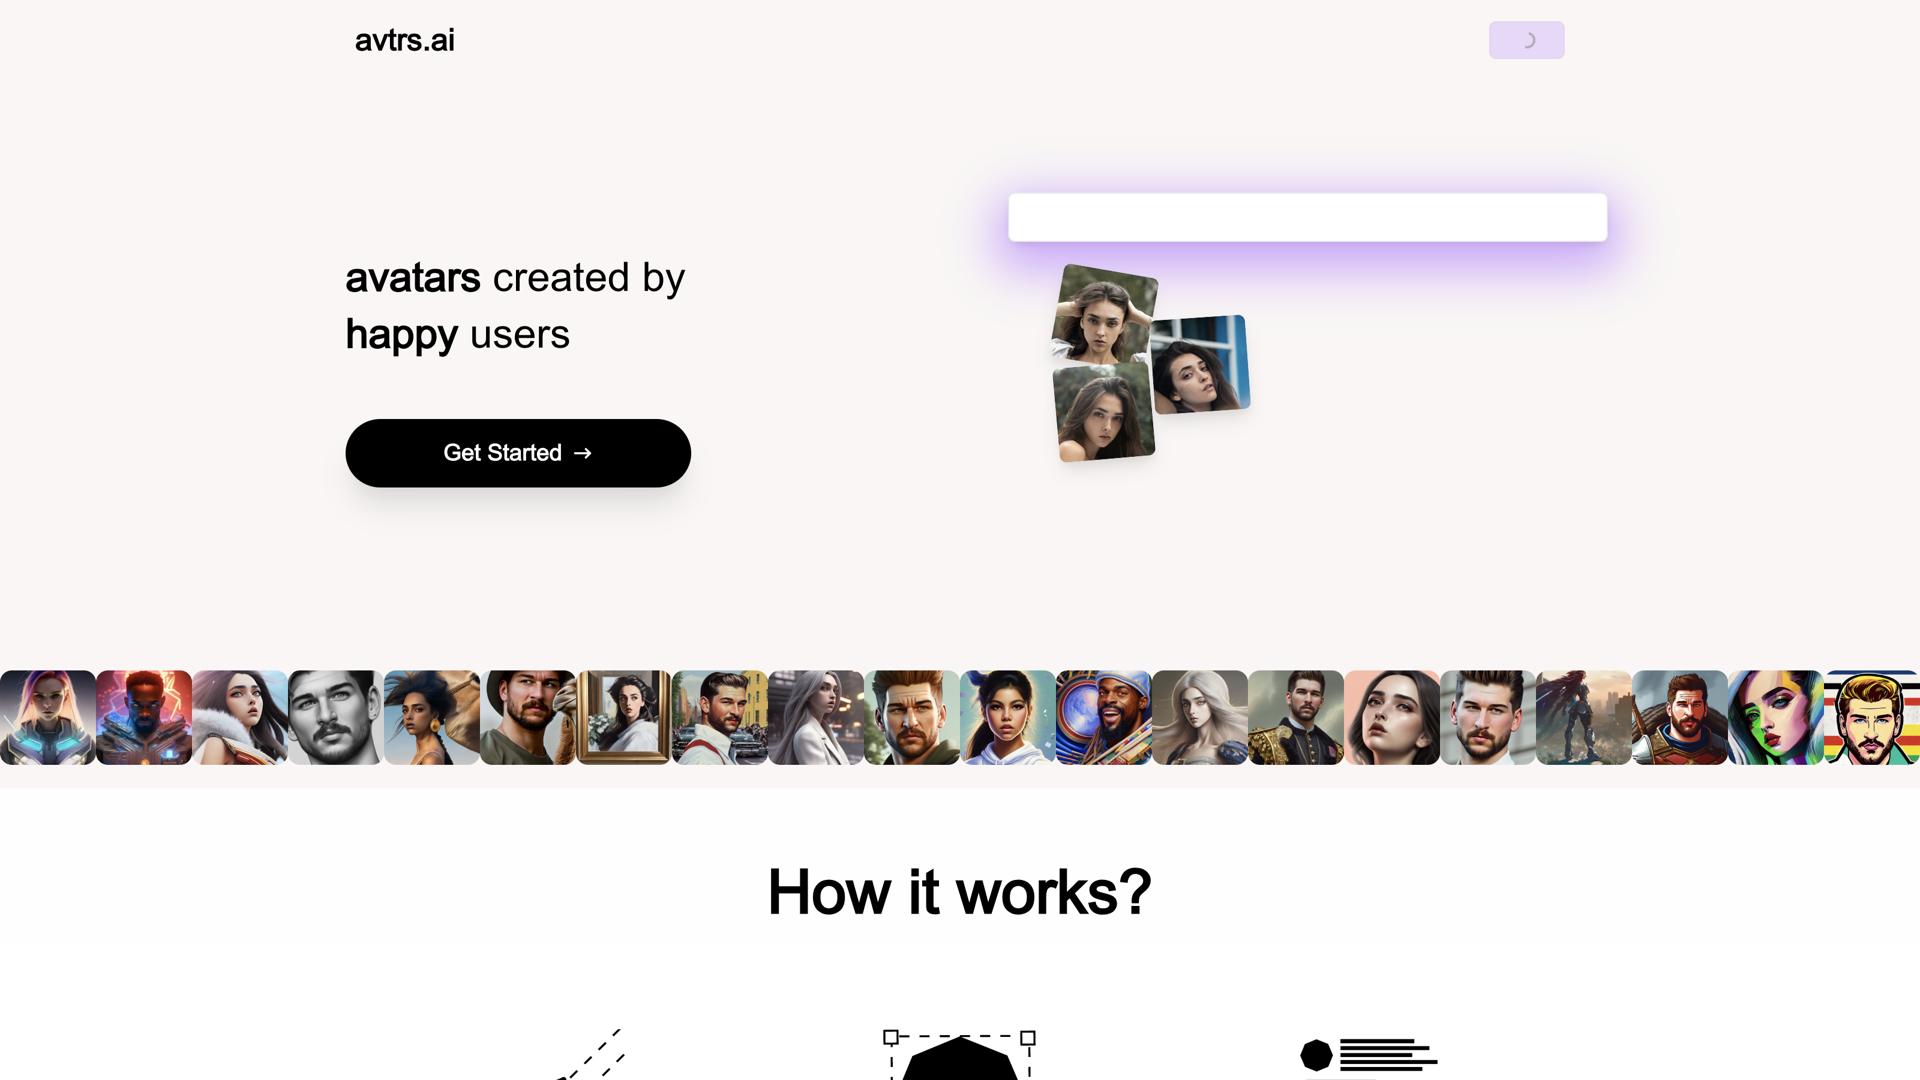The image size is (1920, 1080).
Task: Click the loading spinner button in the header
Action: pos(1526,40)
